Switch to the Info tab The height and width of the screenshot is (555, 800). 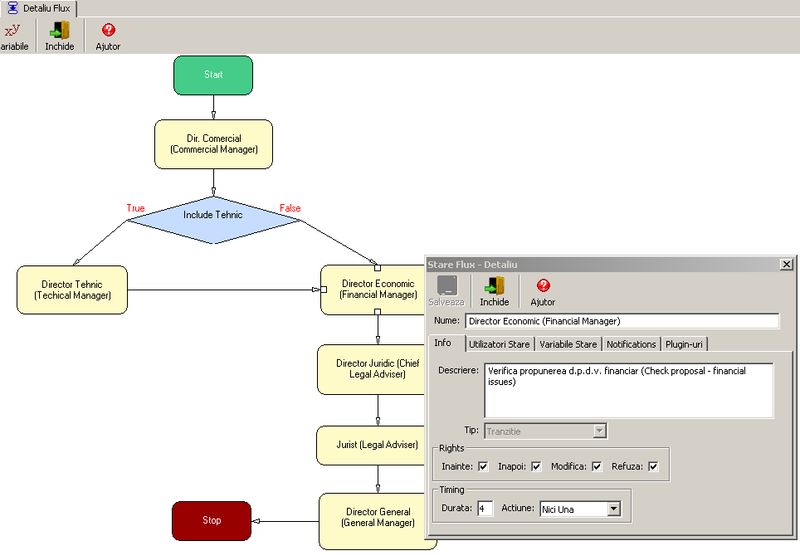[x=443, y=343]
